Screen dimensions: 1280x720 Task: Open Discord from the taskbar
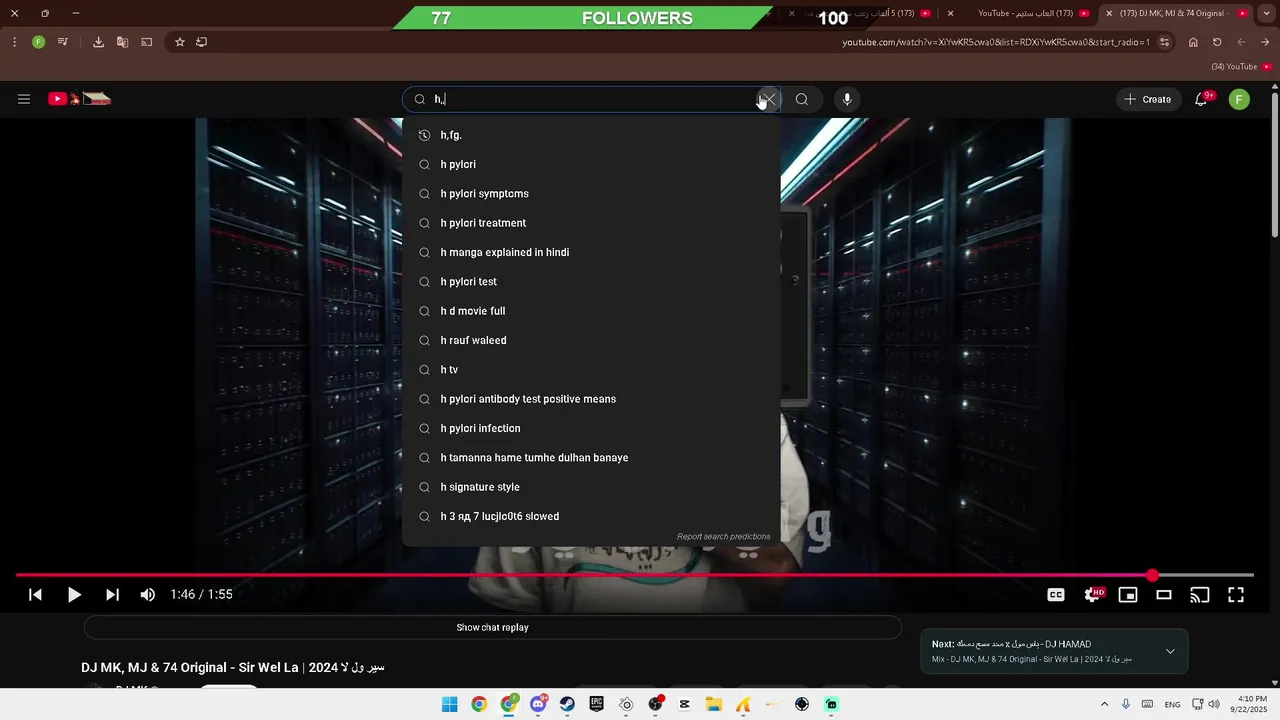[x=538, y=705]
